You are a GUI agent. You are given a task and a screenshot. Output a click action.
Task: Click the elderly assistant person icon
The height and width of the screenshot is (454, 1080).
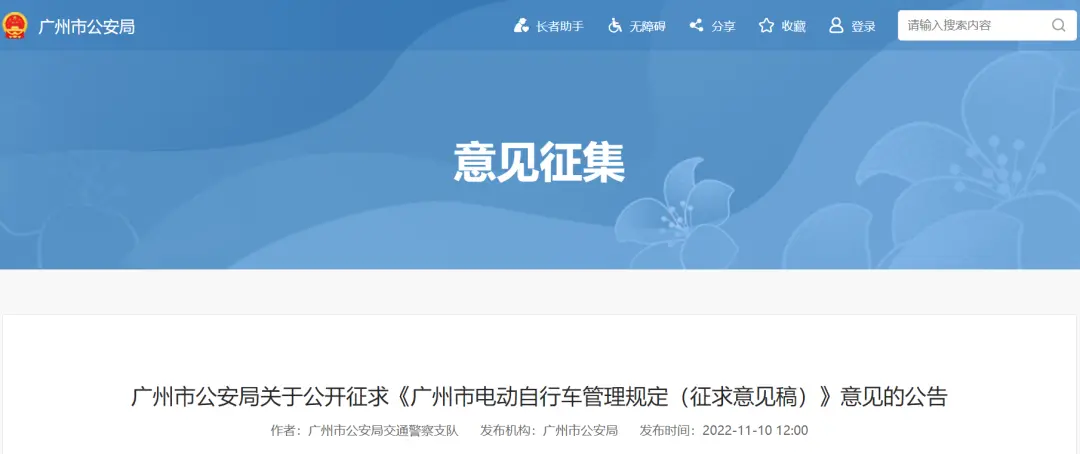click(x=521, y=26)
